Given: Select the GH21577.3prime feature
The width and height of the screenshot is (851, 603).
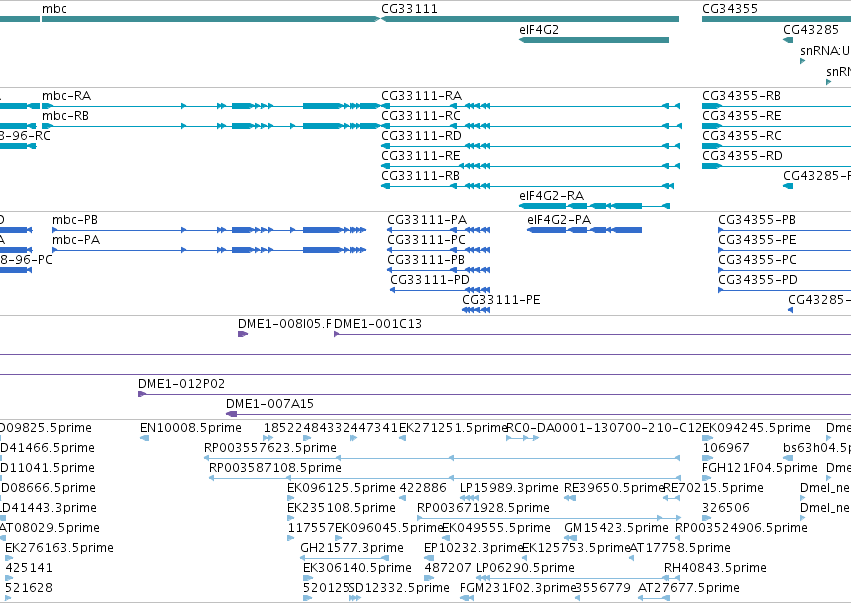Looking at the screenshot, I should pyautogui.click(x=345, y=558).
